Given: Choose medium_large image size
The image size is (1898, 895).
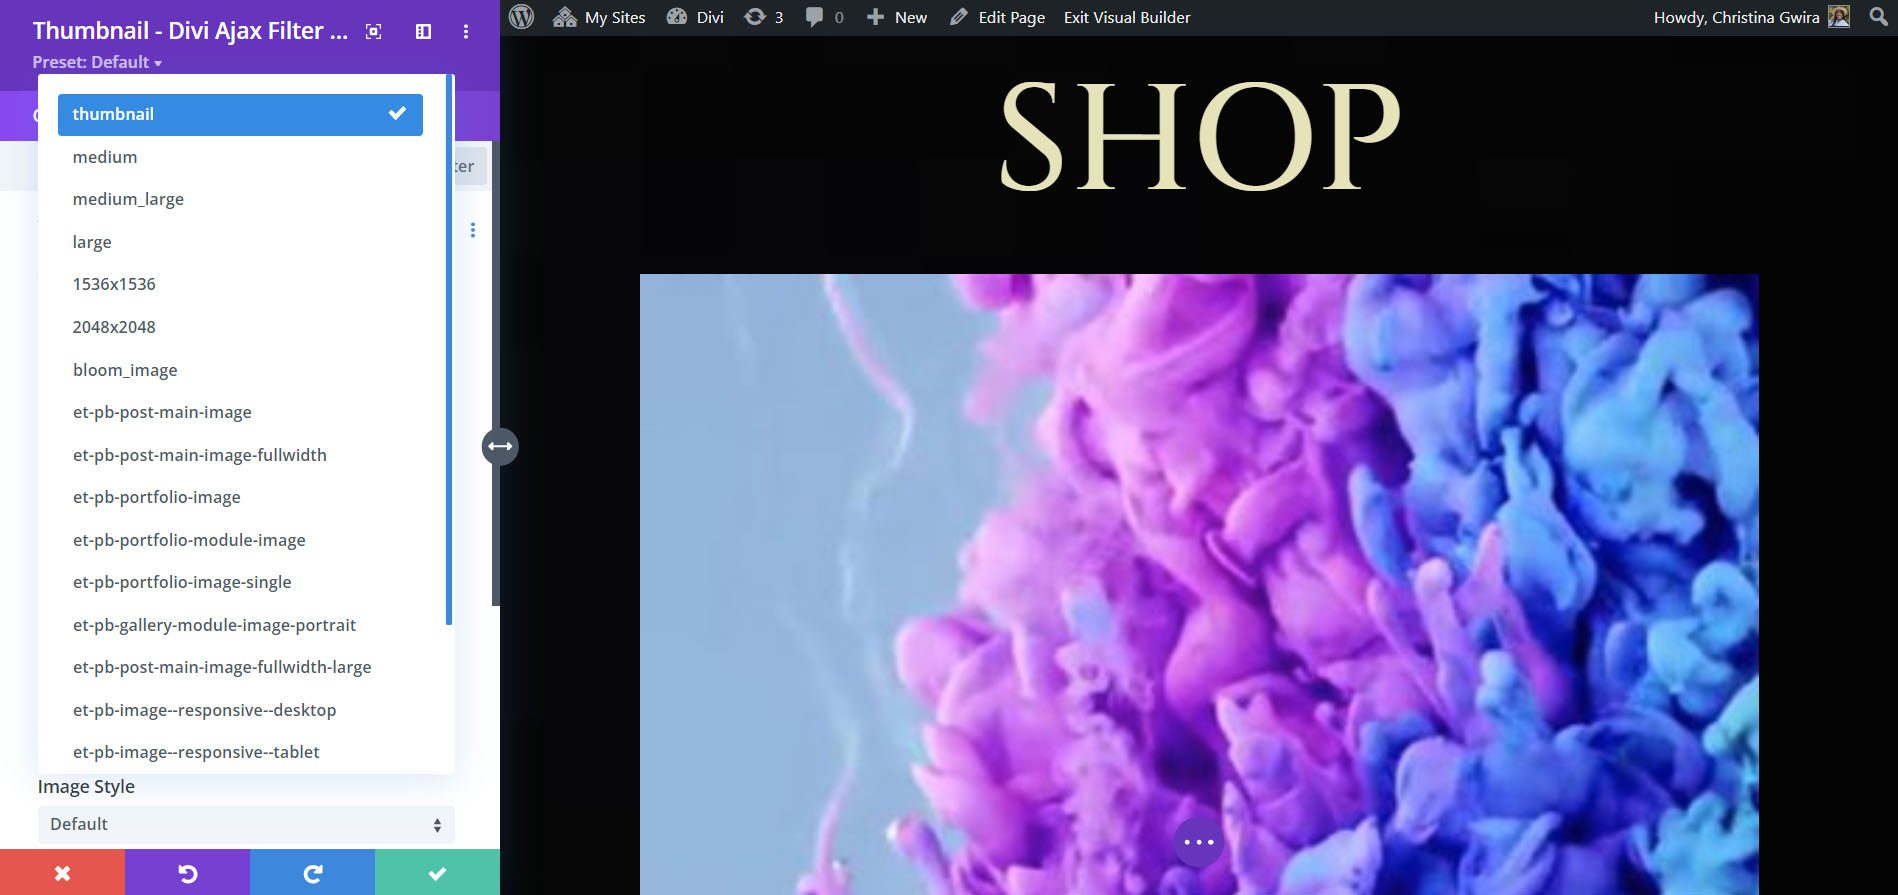Looking at the screenshot, I should [128, 199].
